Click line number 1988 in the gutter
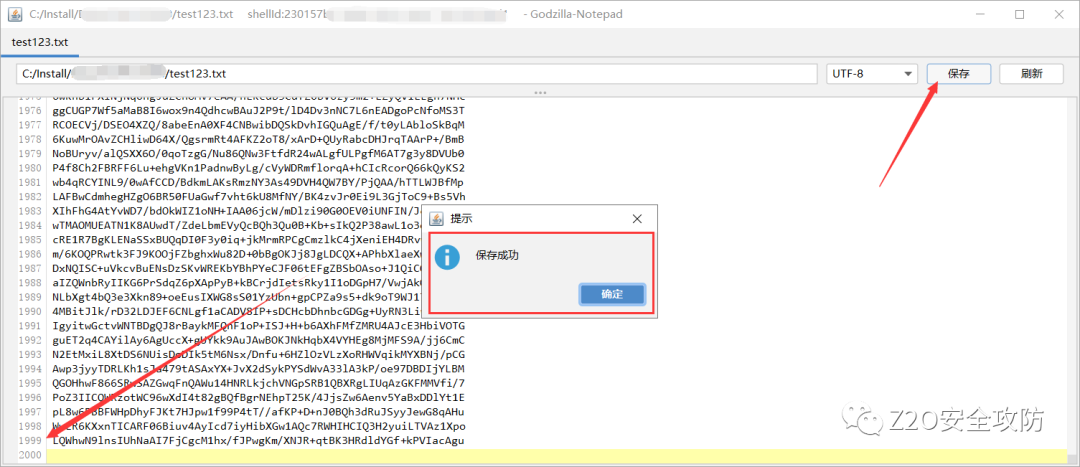Screen dimensions: 1080x467 pyautogui.click(x=30, y=282)
